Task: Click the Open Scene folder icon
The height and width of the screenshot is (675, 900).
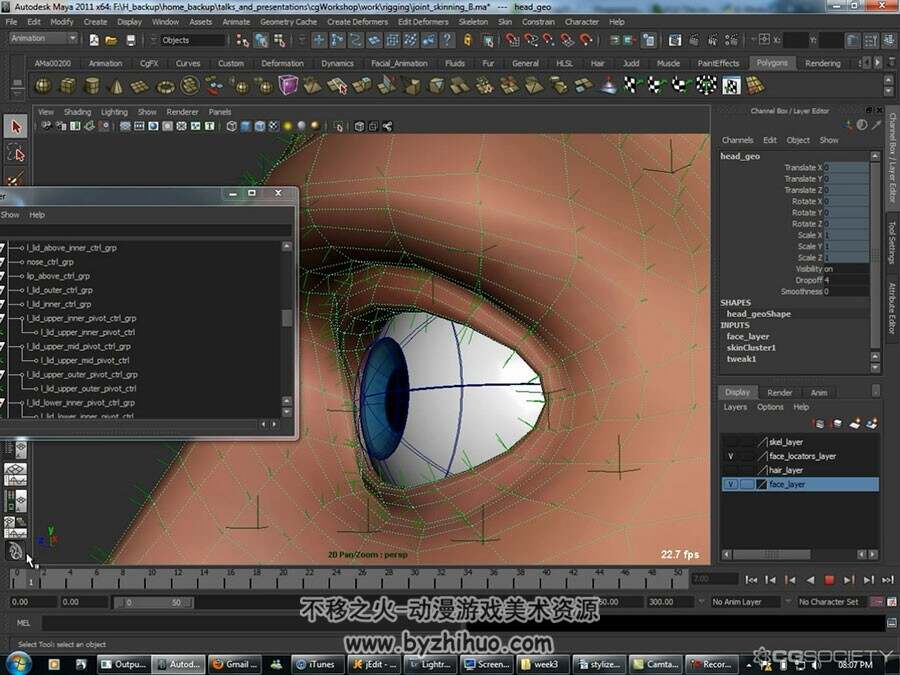Action: coord(111,40)
